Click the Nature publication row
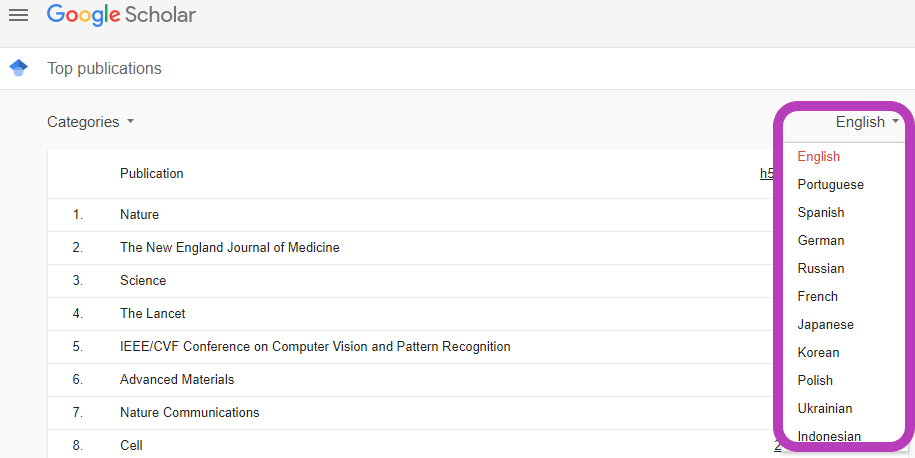The height and width of the screenshot is (458, 915). (410, 215)
